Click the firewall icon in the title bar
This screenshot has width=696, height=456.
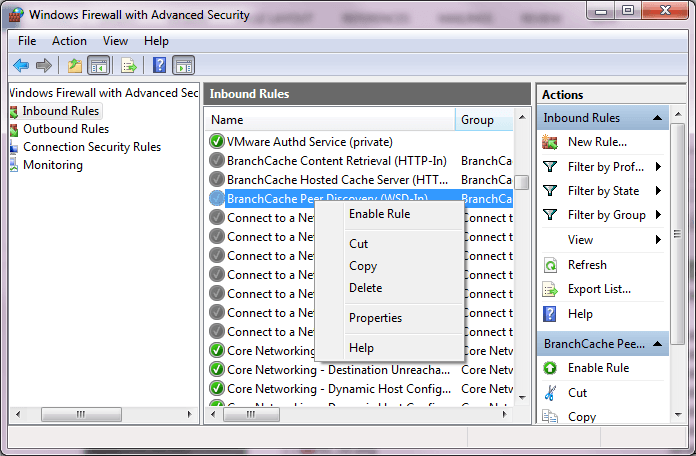(16, 15)
